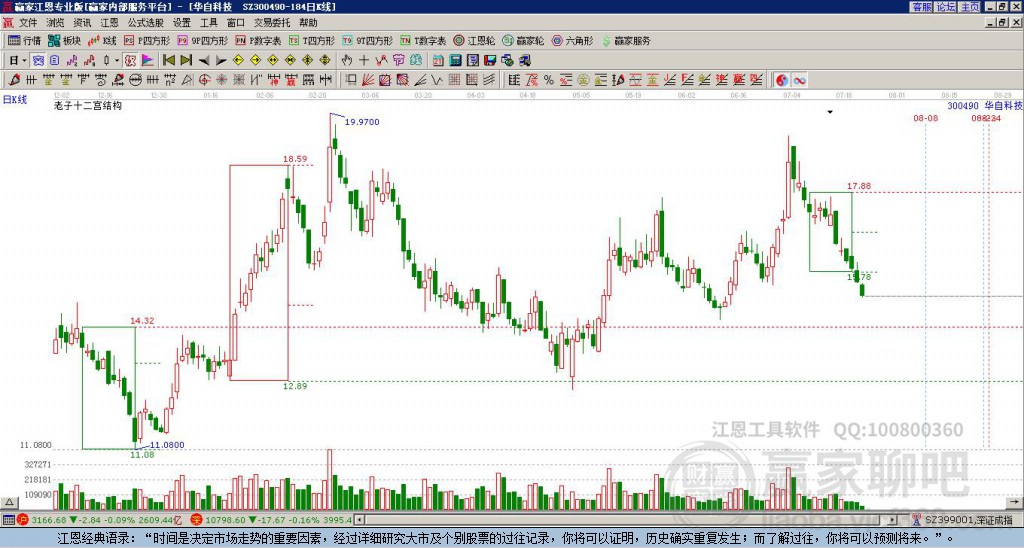The image size is (1024, 548).
Task: Click the 板块 toolbar button
Action: point(65,40)
